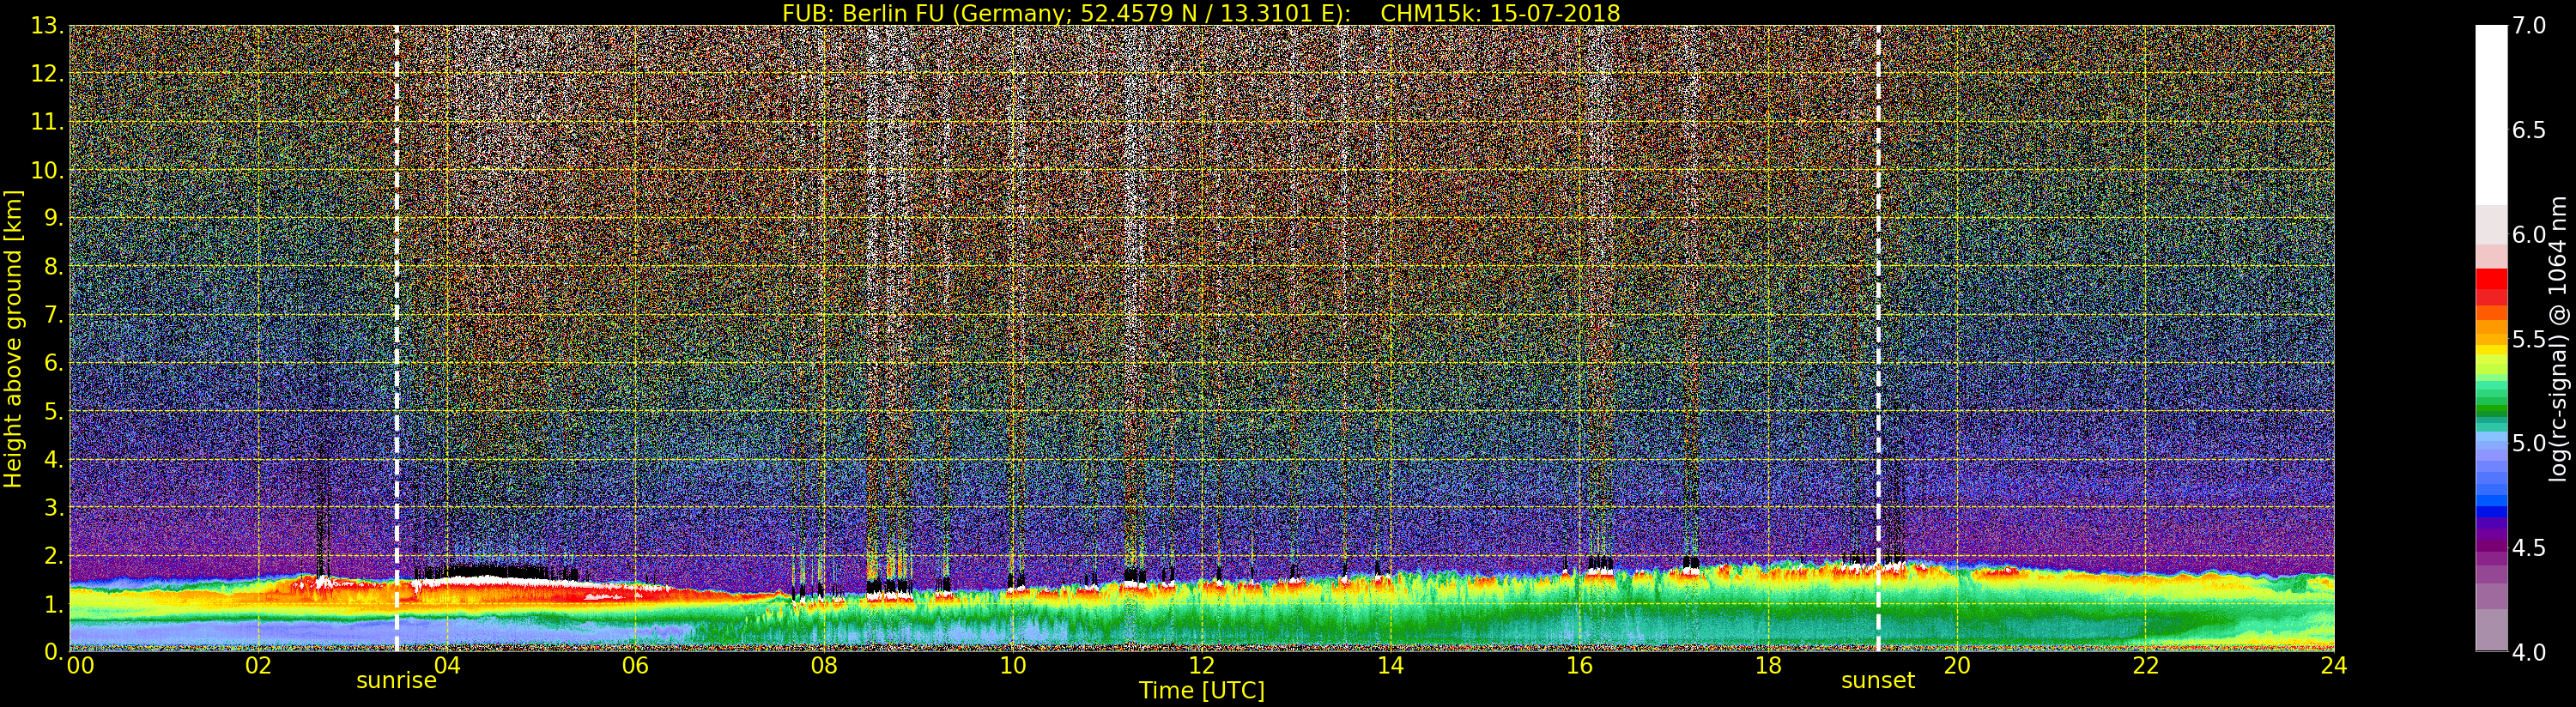2576x707 pixels.
Task: Click the '06' time tick label
Action: 635,666
